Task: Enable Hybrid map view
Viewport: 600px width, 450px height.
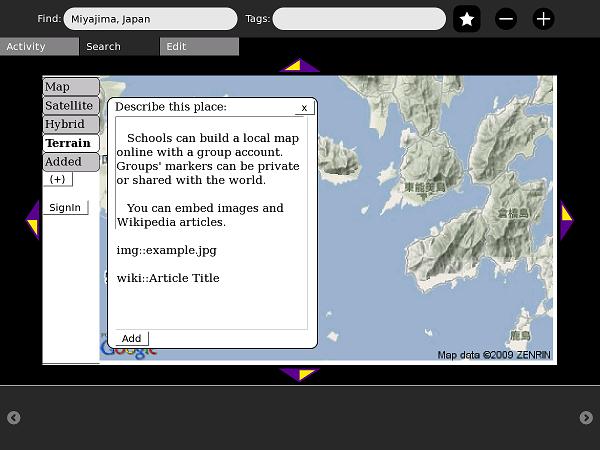Action: [x=71, y=125]
